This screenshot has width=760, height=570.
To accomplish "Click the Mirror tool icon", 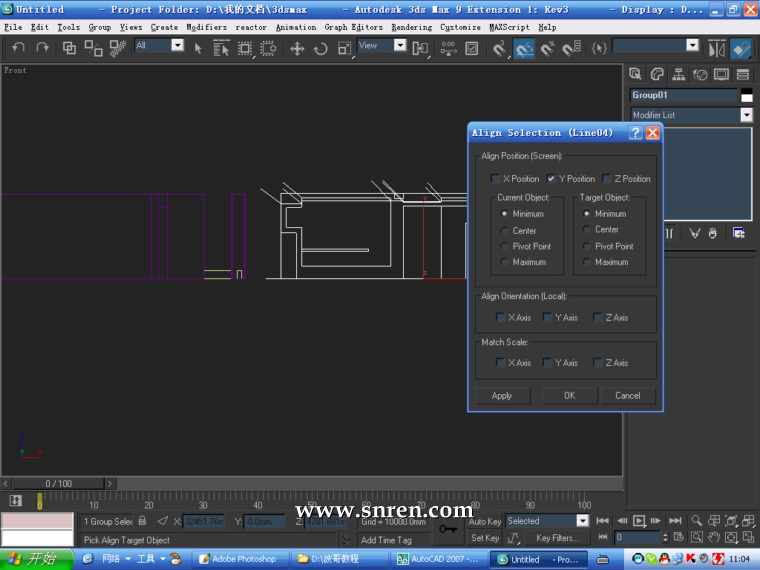I will pyautogui.click(x=717, y=48).
